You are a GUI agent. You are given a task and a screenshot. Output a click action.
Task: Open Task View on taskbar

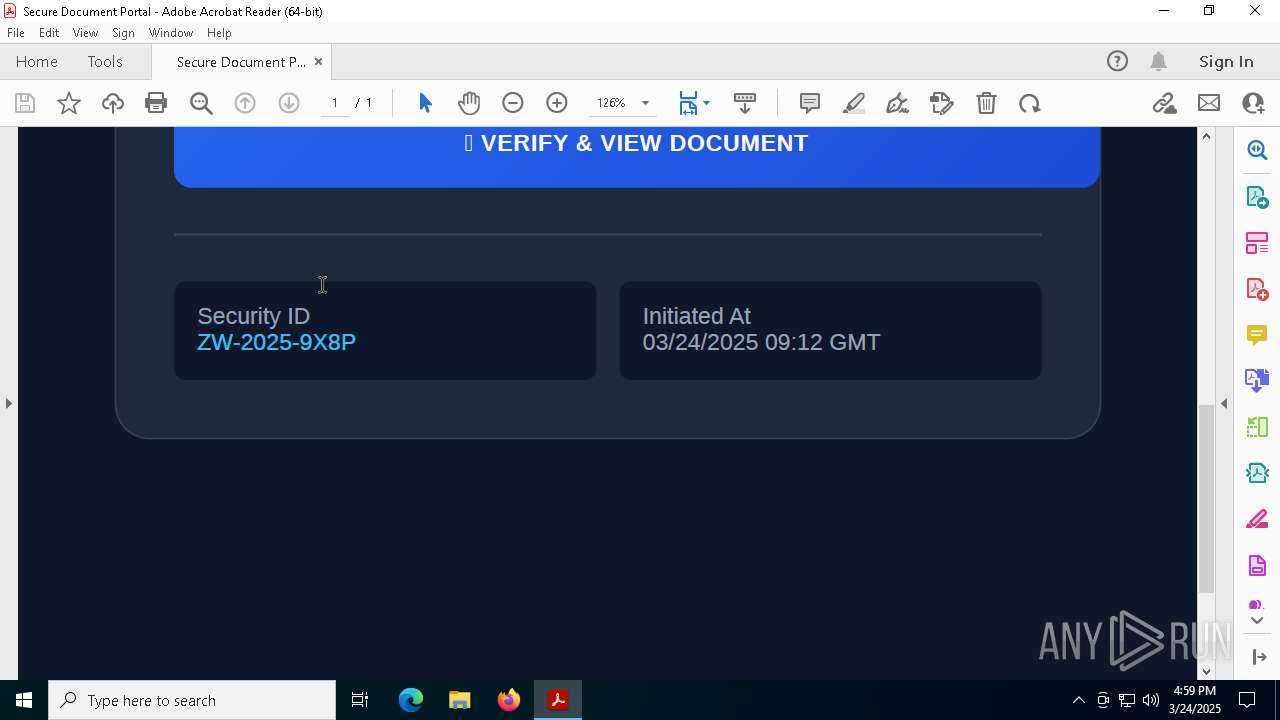360,700
